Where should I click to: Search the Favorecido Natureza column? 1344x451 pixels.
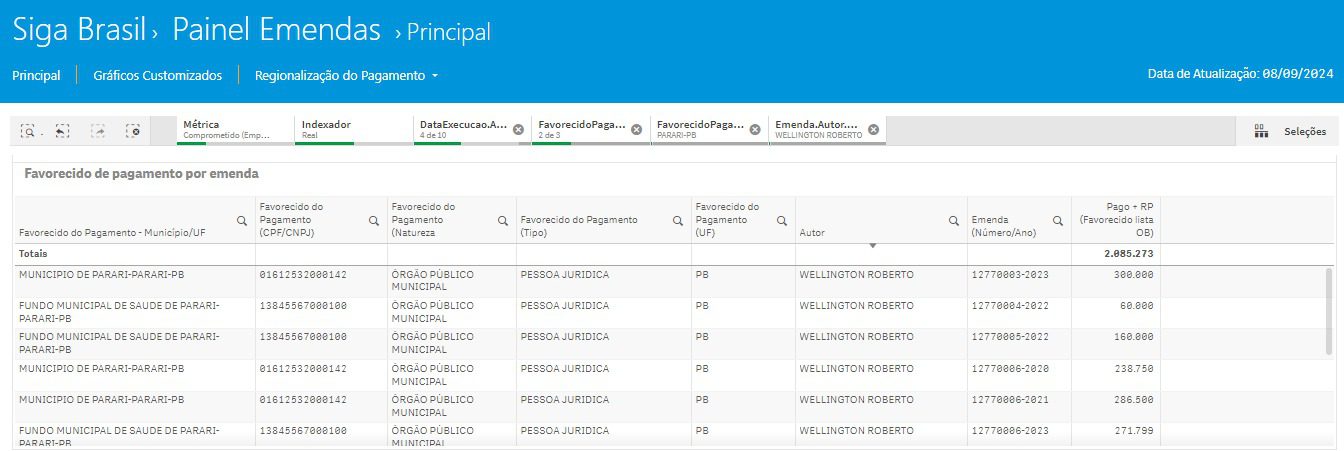(x=502, y=221)
